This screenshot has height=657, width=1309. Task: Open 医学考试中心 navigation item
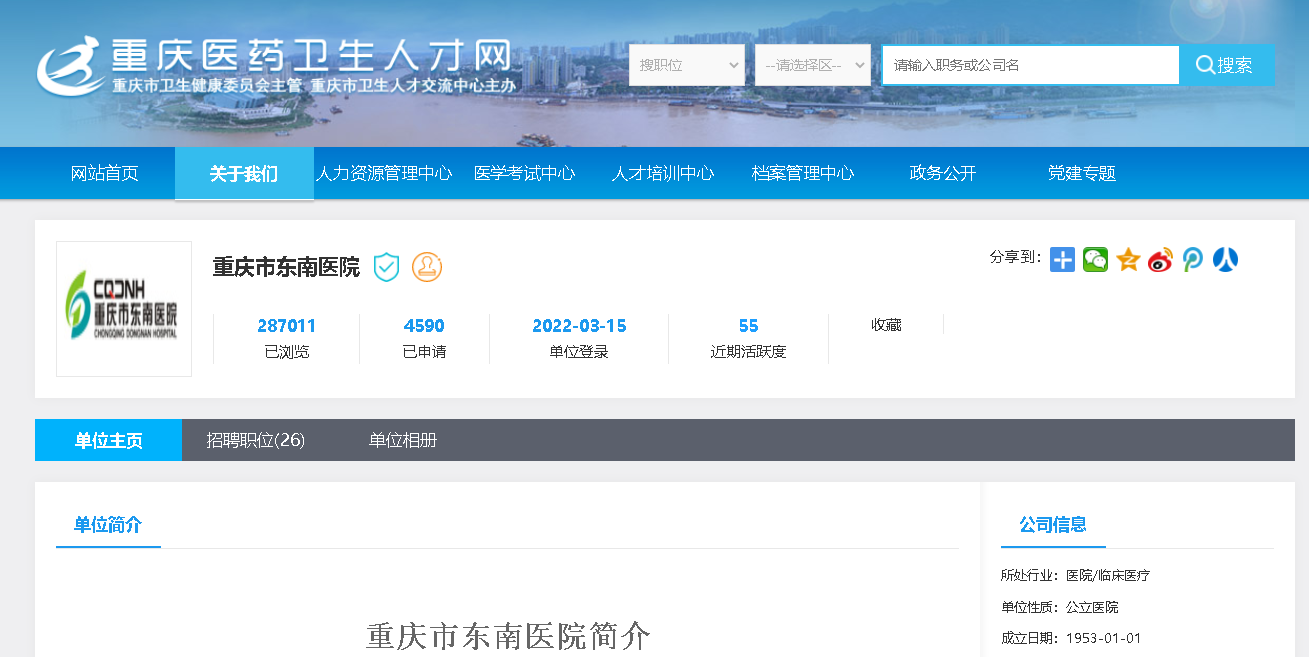tap(524, 174)
